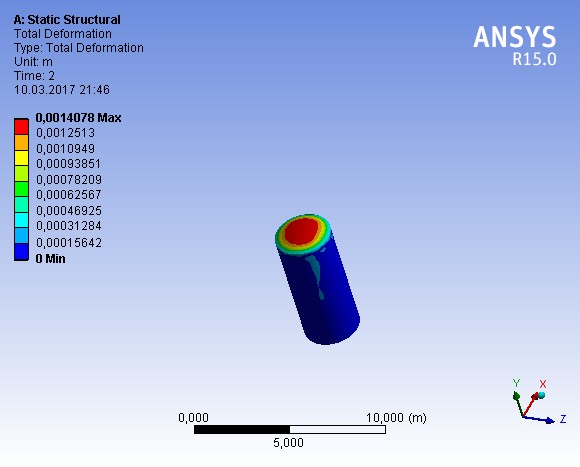Click the bright green legend band
The width and height of the screenshot is (580, 467).
(x=21, y=189)
